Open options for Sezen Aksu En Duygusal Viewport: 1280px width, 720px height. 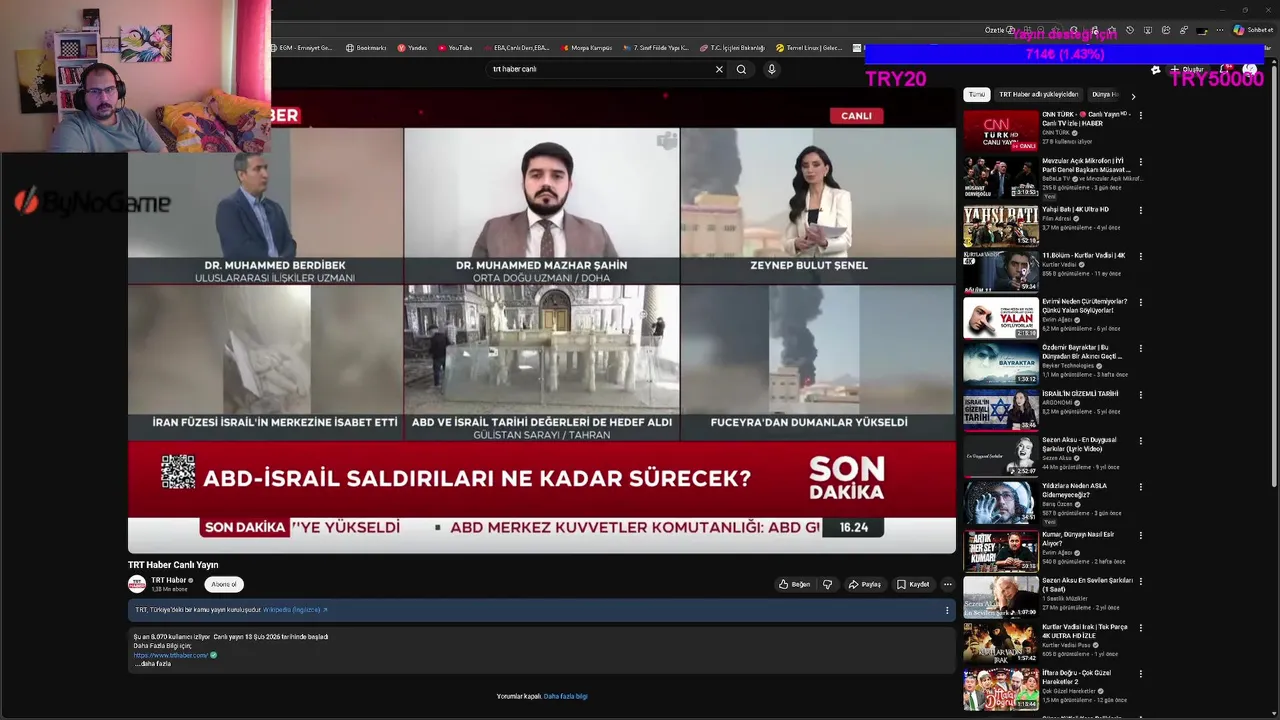[1140, 440]
